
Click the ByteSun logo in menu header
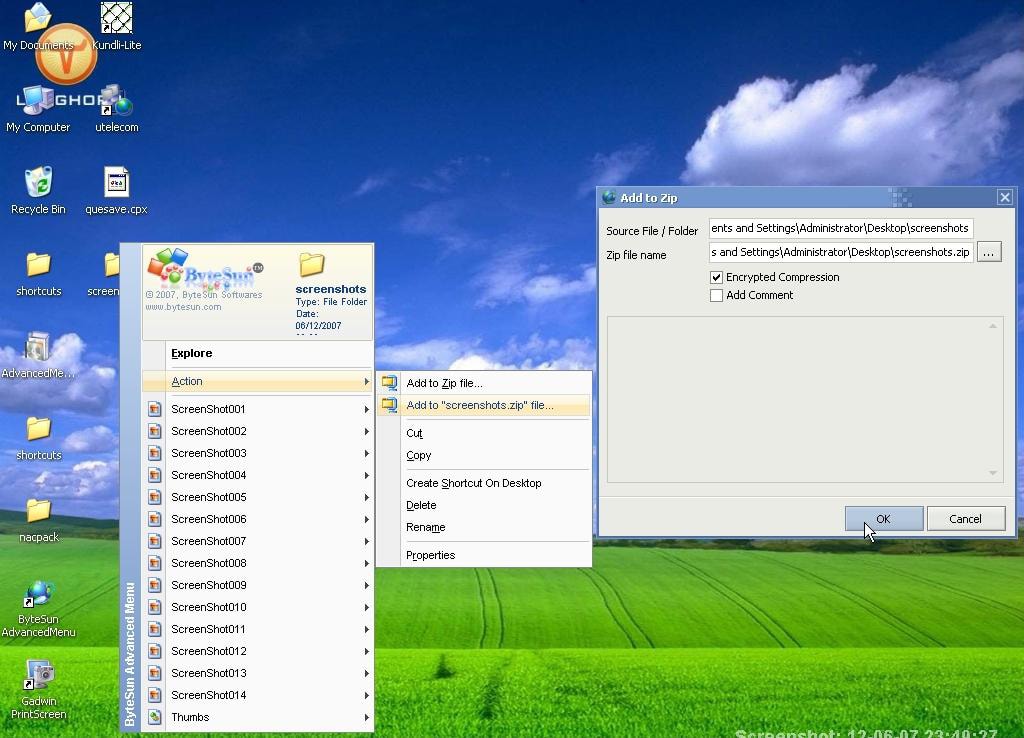204,270
